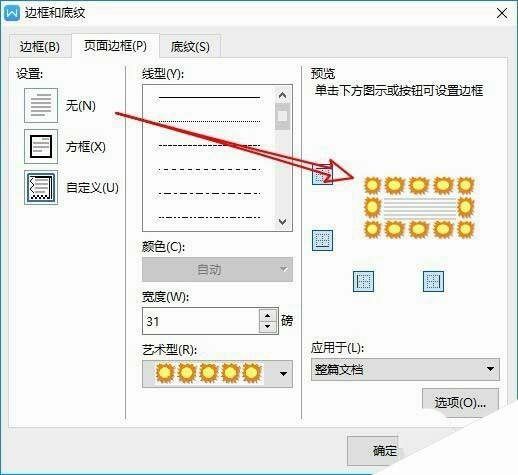Click the line style list scroll-up arrow
518x475 pixels.
(x=282, y=95)
